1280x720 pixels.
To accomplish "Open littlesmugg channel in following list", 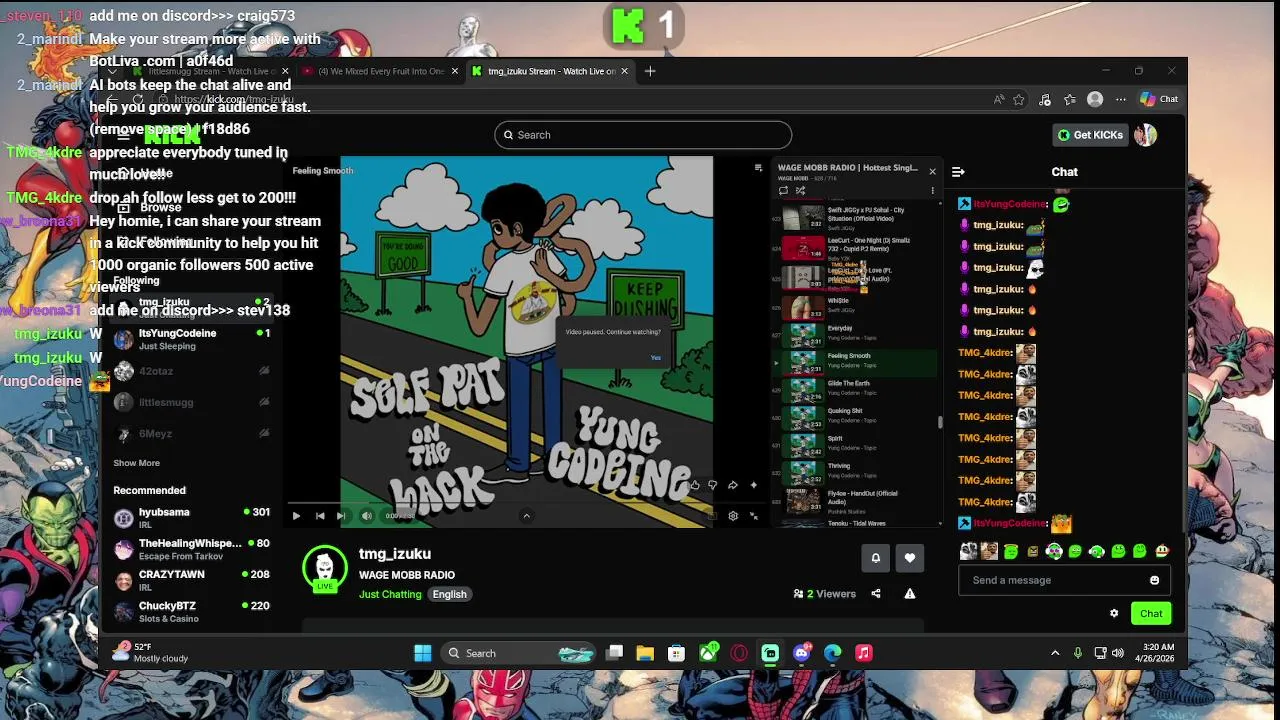I will (190, 402).
